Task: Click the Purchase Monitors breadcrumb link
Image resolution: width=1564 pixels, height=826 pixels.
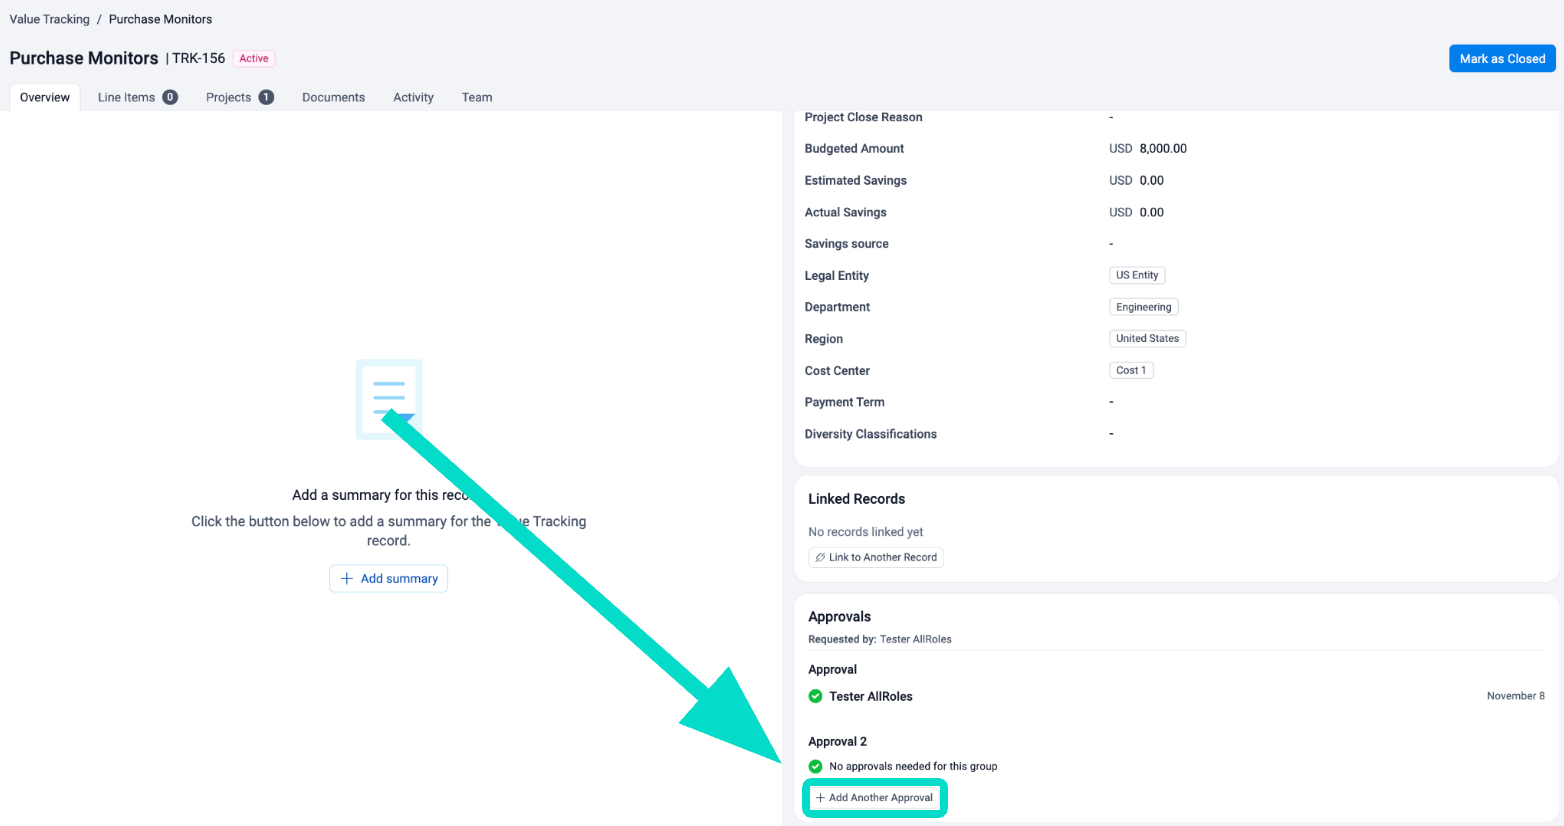Action: coord(160,19)
